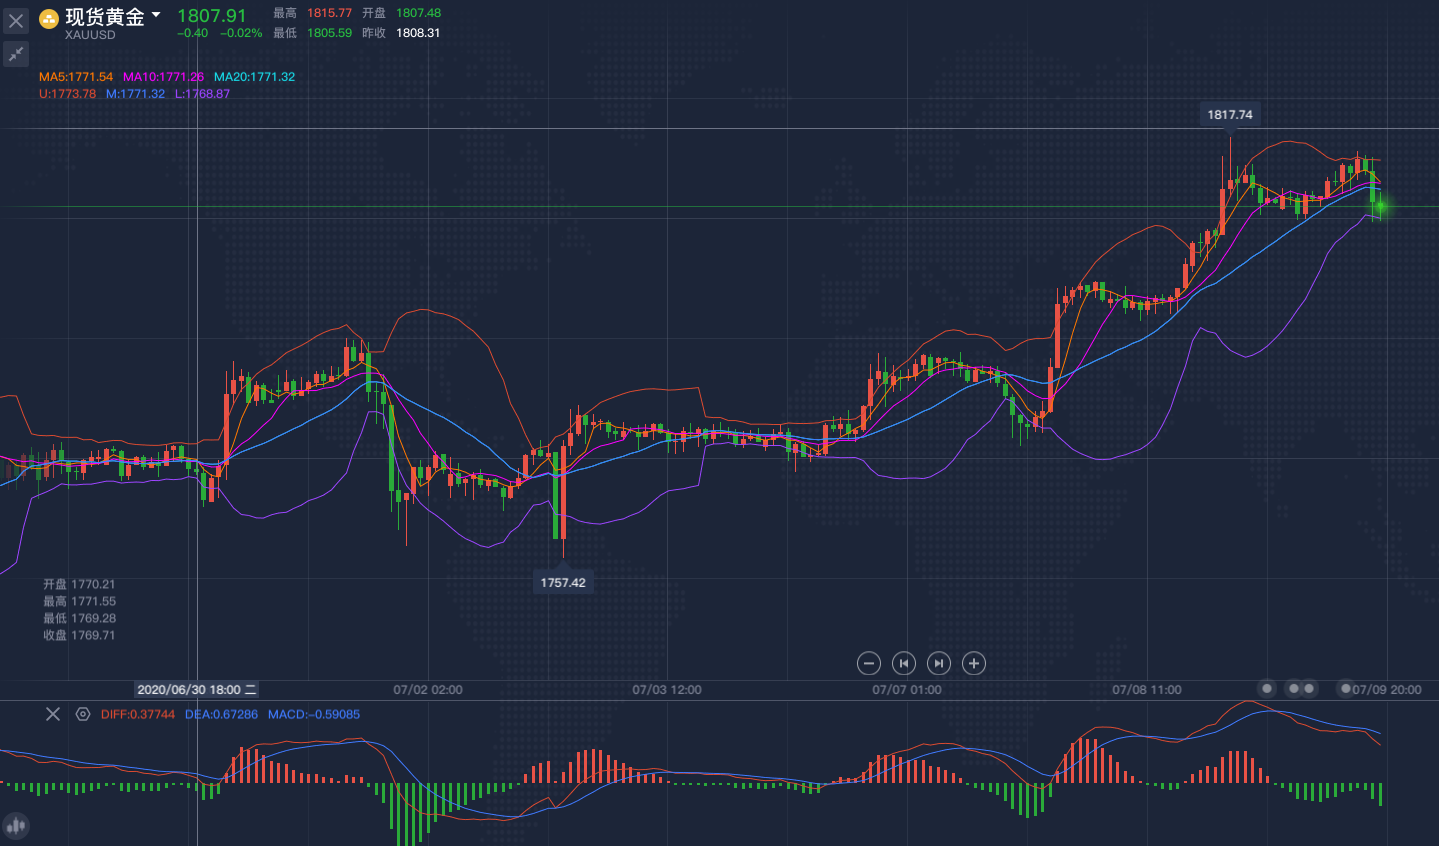Screen dimensions: 1439x846
Task: Open MACD indicator settings hexagon icon
Action: [x=83, y=714]
